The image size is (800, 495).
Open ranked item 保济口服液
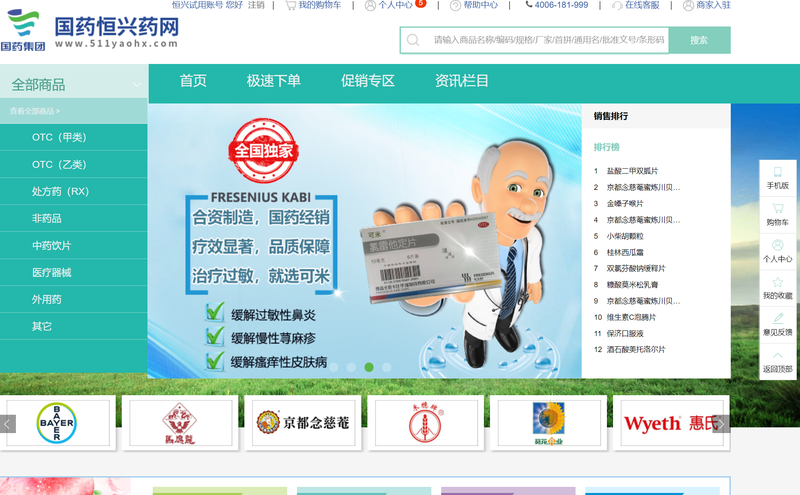tap(625, 334)
